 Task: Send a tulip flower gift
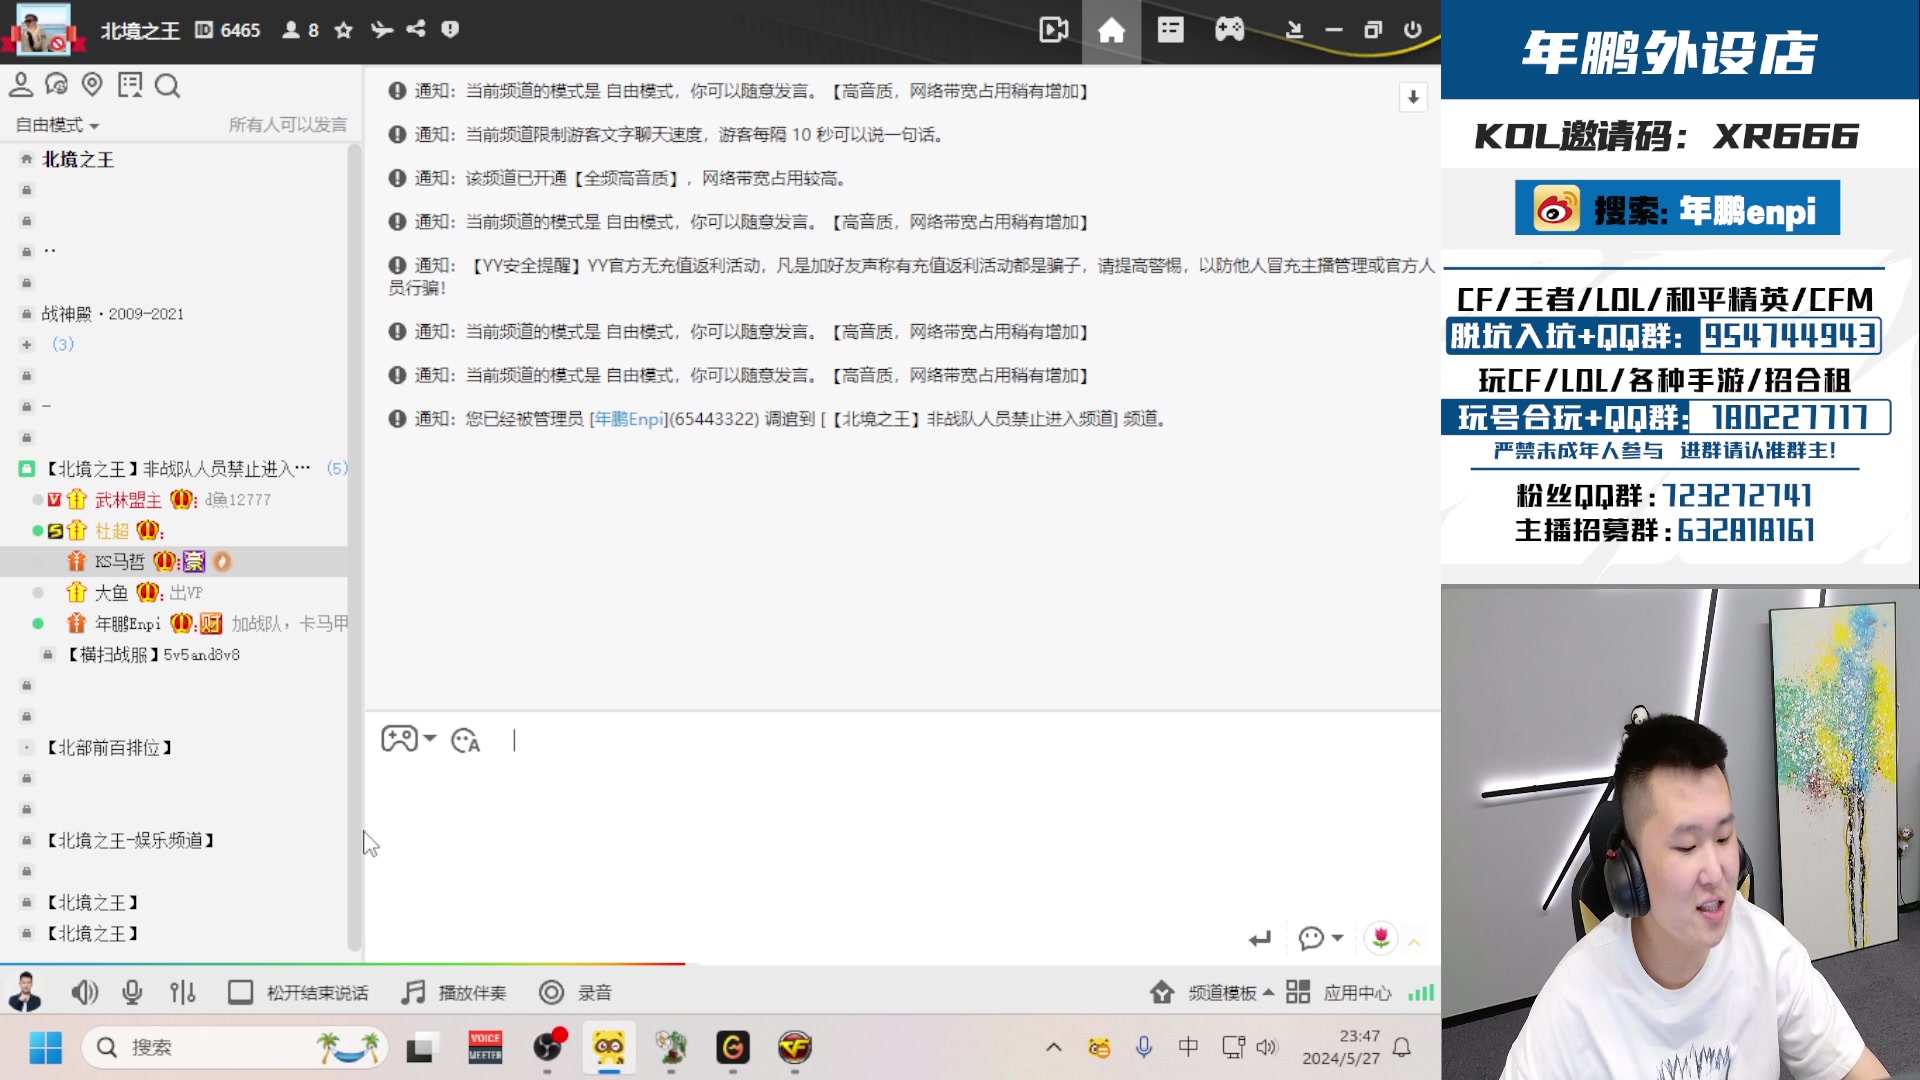pos(1381,938)
